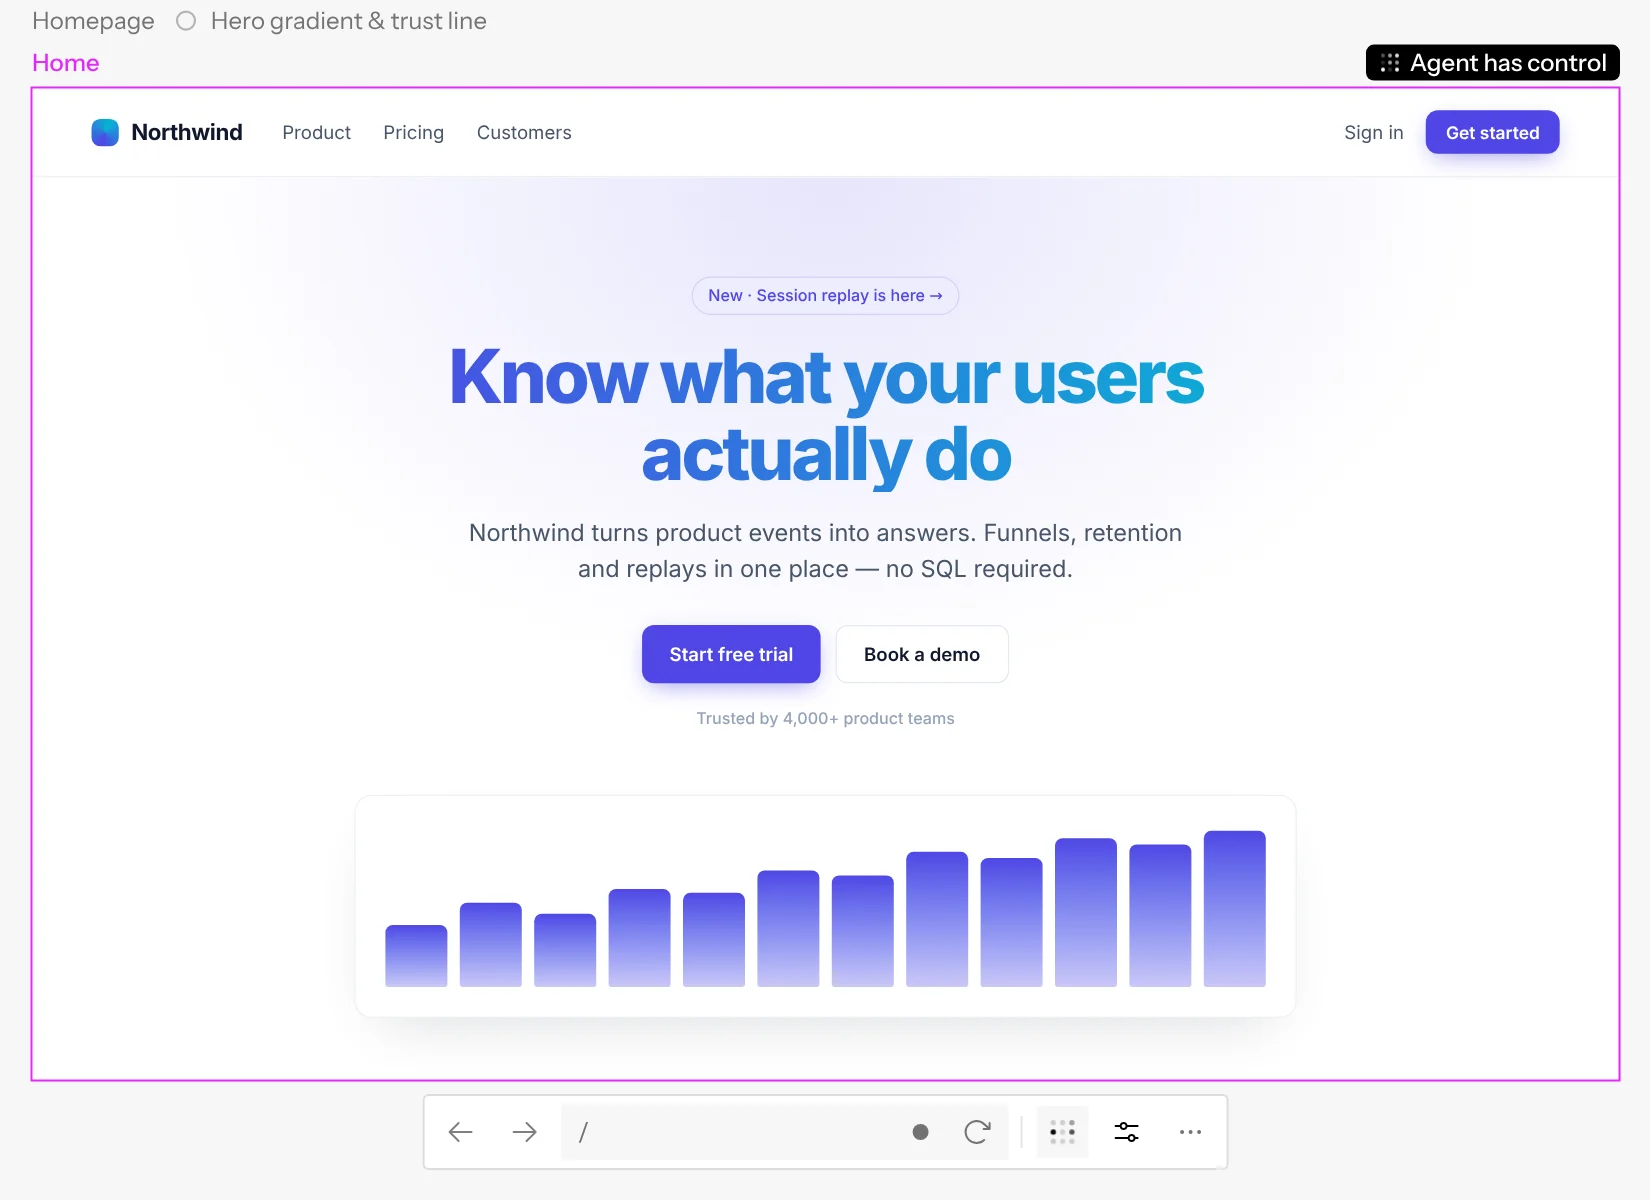Screen dimensions: 1650x1200
Task: Open the Customers nav item
Action: [x=524, y=132]
